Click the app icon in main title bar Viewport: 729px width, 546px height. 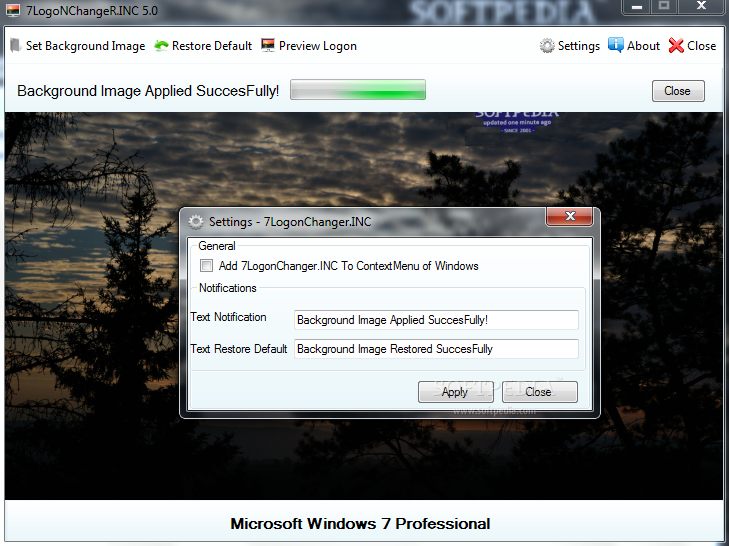point(13,10)
